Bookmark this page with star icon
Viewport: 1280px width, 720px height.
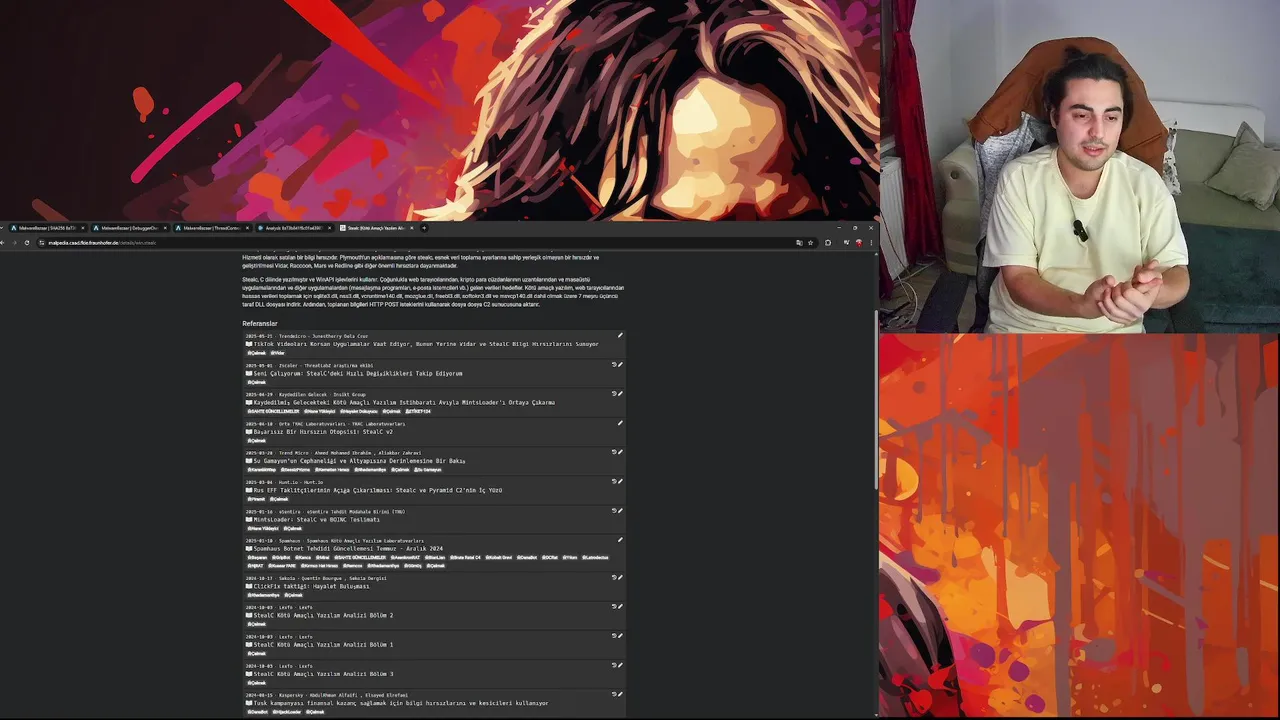[811, 243]
